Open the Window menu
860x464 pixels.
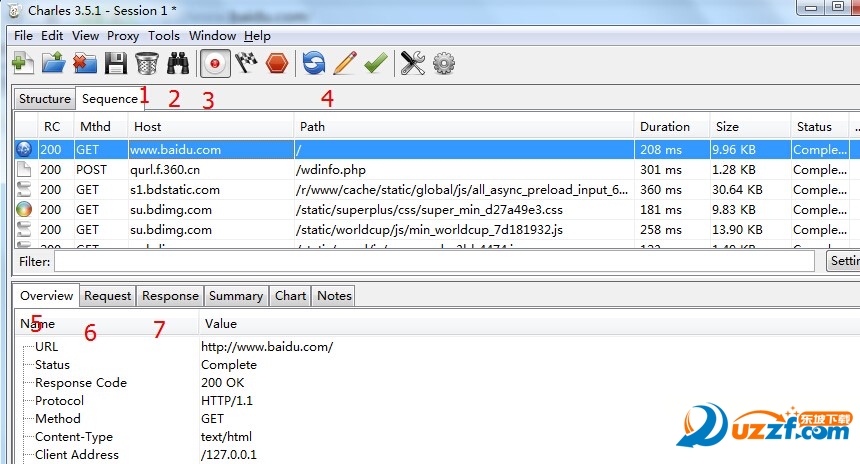coord(212,36)
